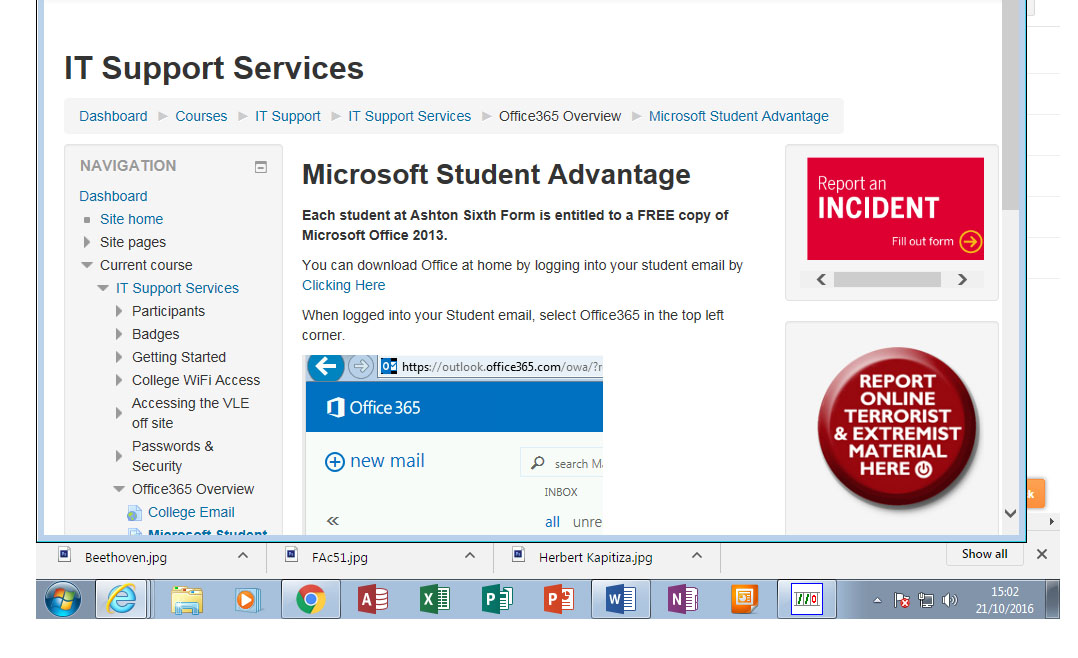1078x658 pixels.
Task: Expand College WiFi Access node
Action: pyautogui.click(x=119, y=380)
